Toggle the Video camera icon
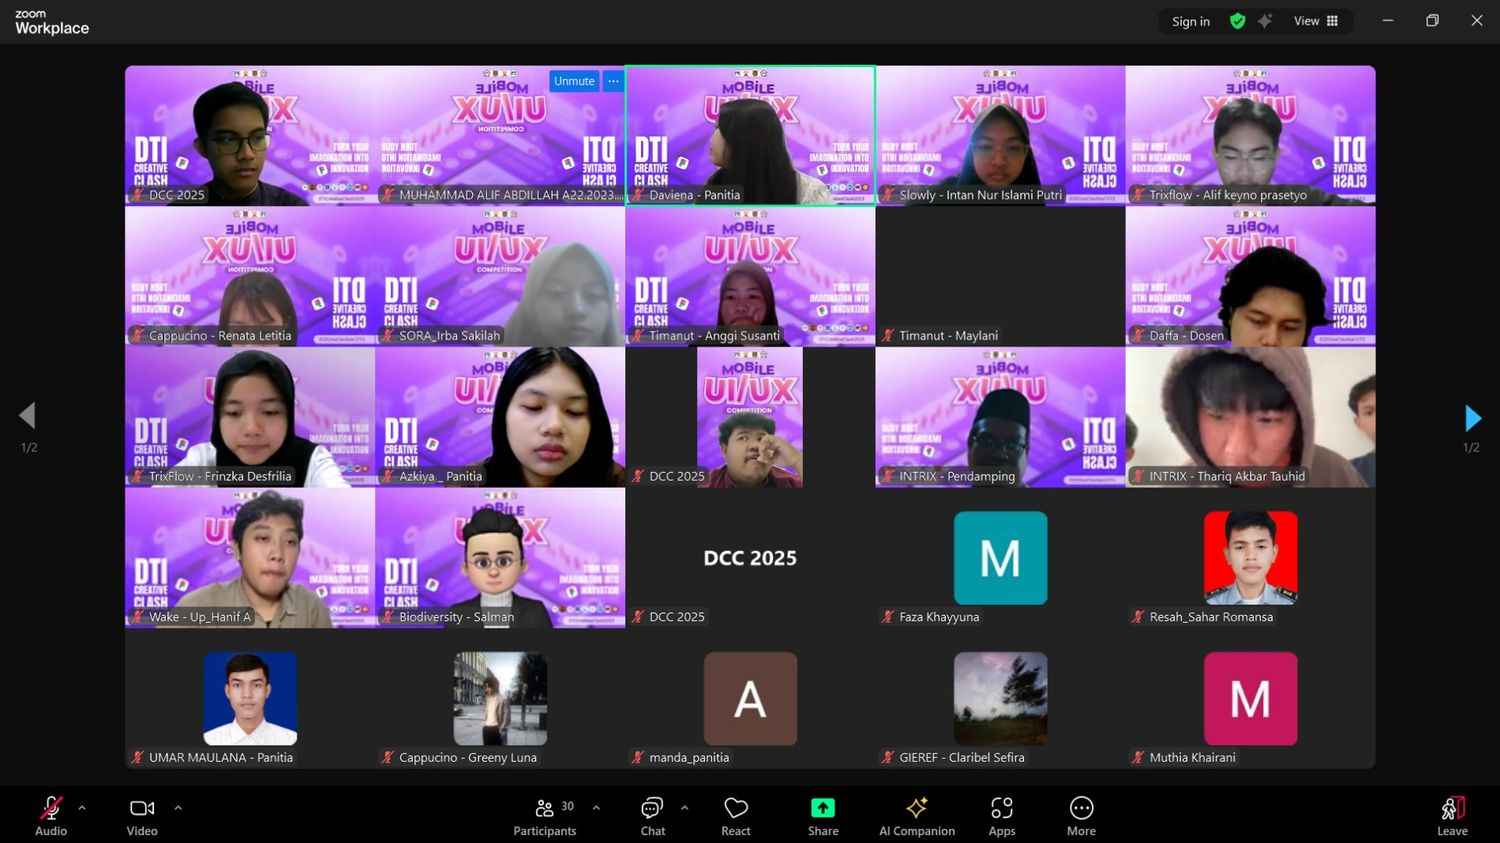Viewport: 1500px width, 843px height. tap(142, 808)
